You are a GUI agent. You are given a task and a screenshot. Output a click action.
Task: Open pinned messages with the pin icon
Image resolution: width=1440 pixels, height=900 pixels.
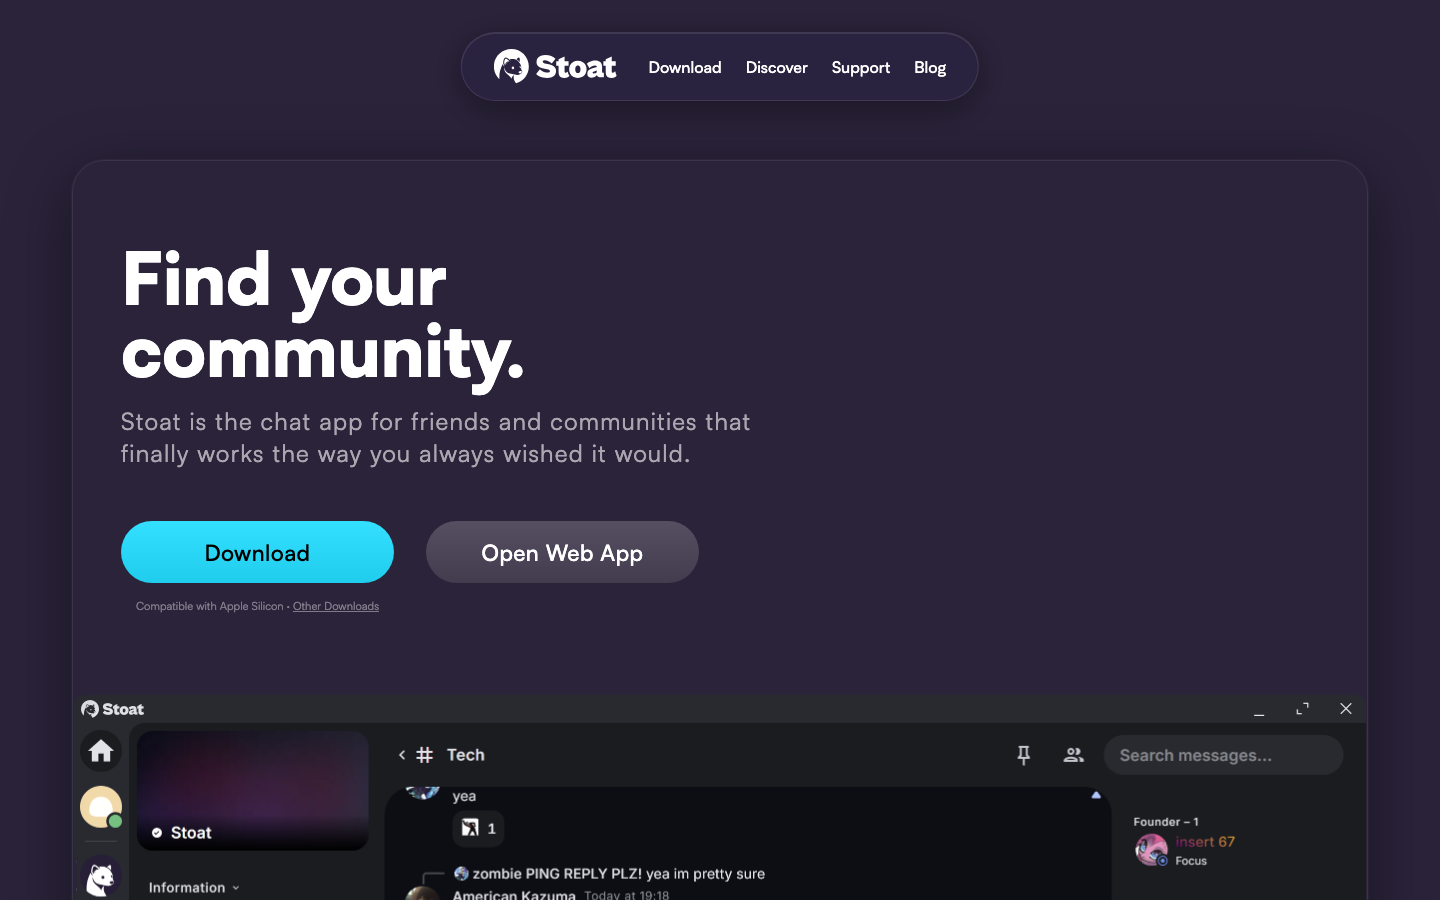1023,755
